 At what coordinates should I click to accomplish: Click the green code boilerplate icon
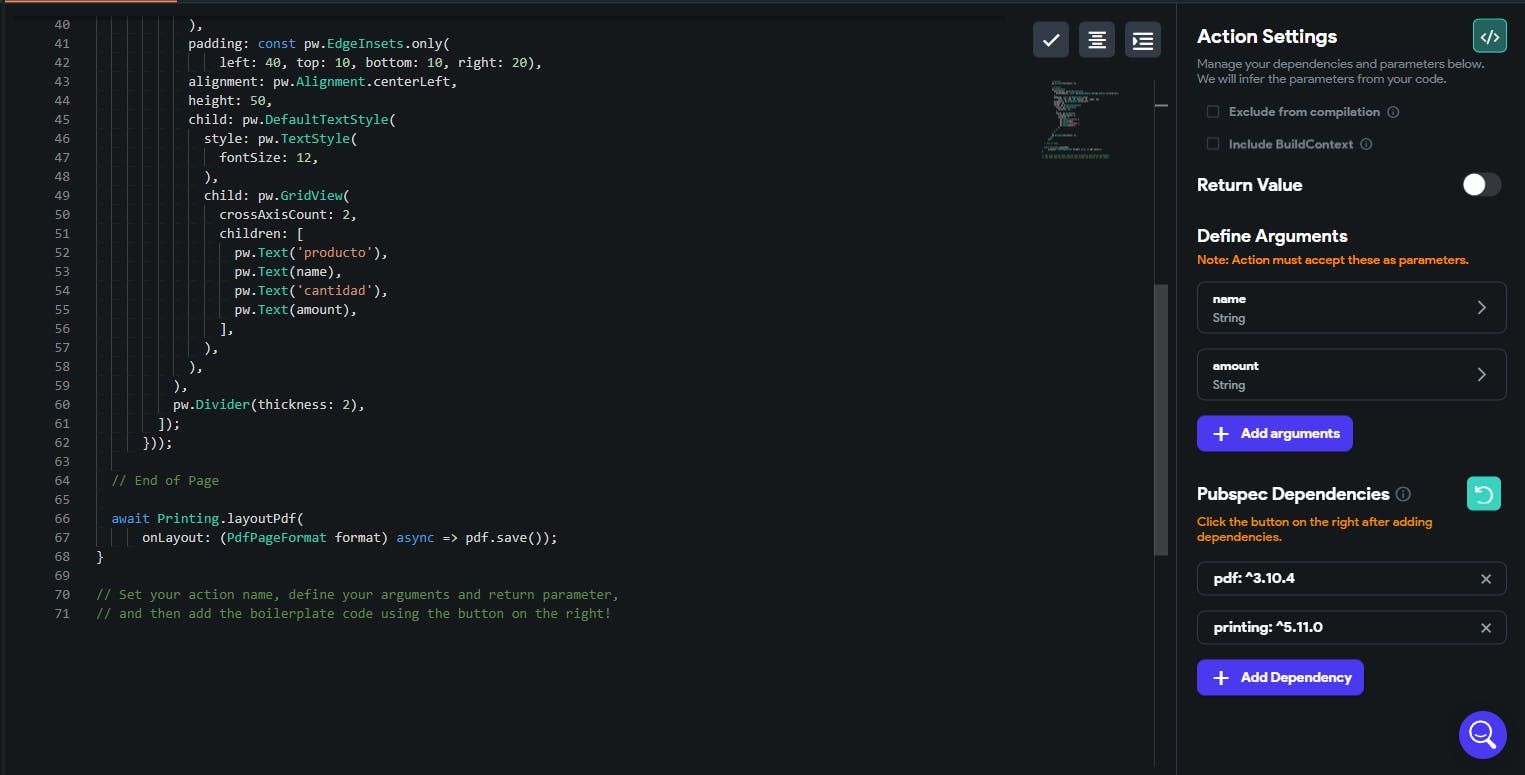pyautogui.click(x=1489, y=36)
